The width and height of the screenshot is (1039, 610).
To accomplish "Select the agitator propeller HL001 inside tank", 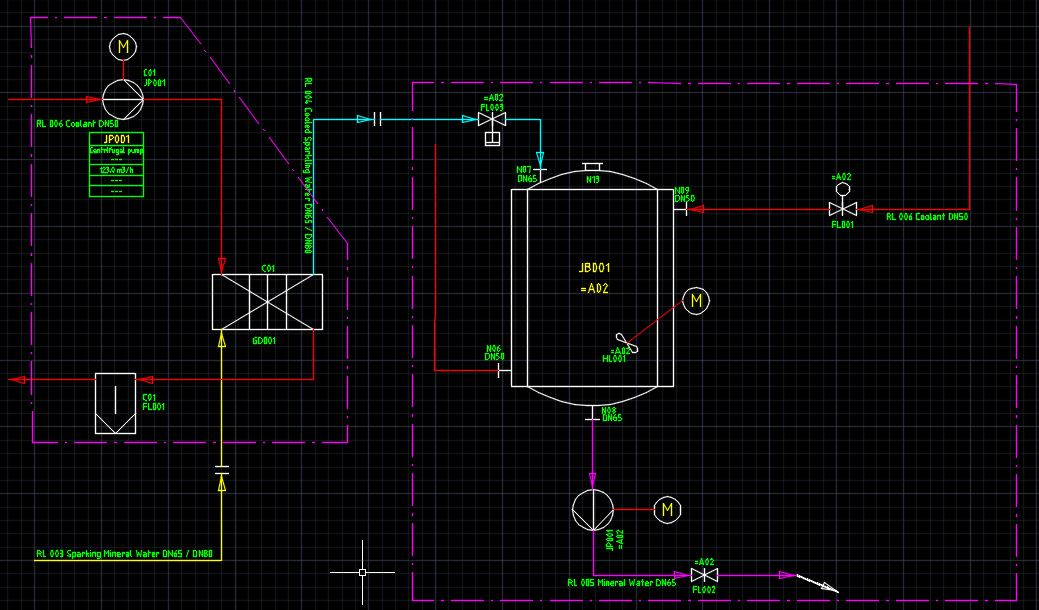I will (629, 343).
